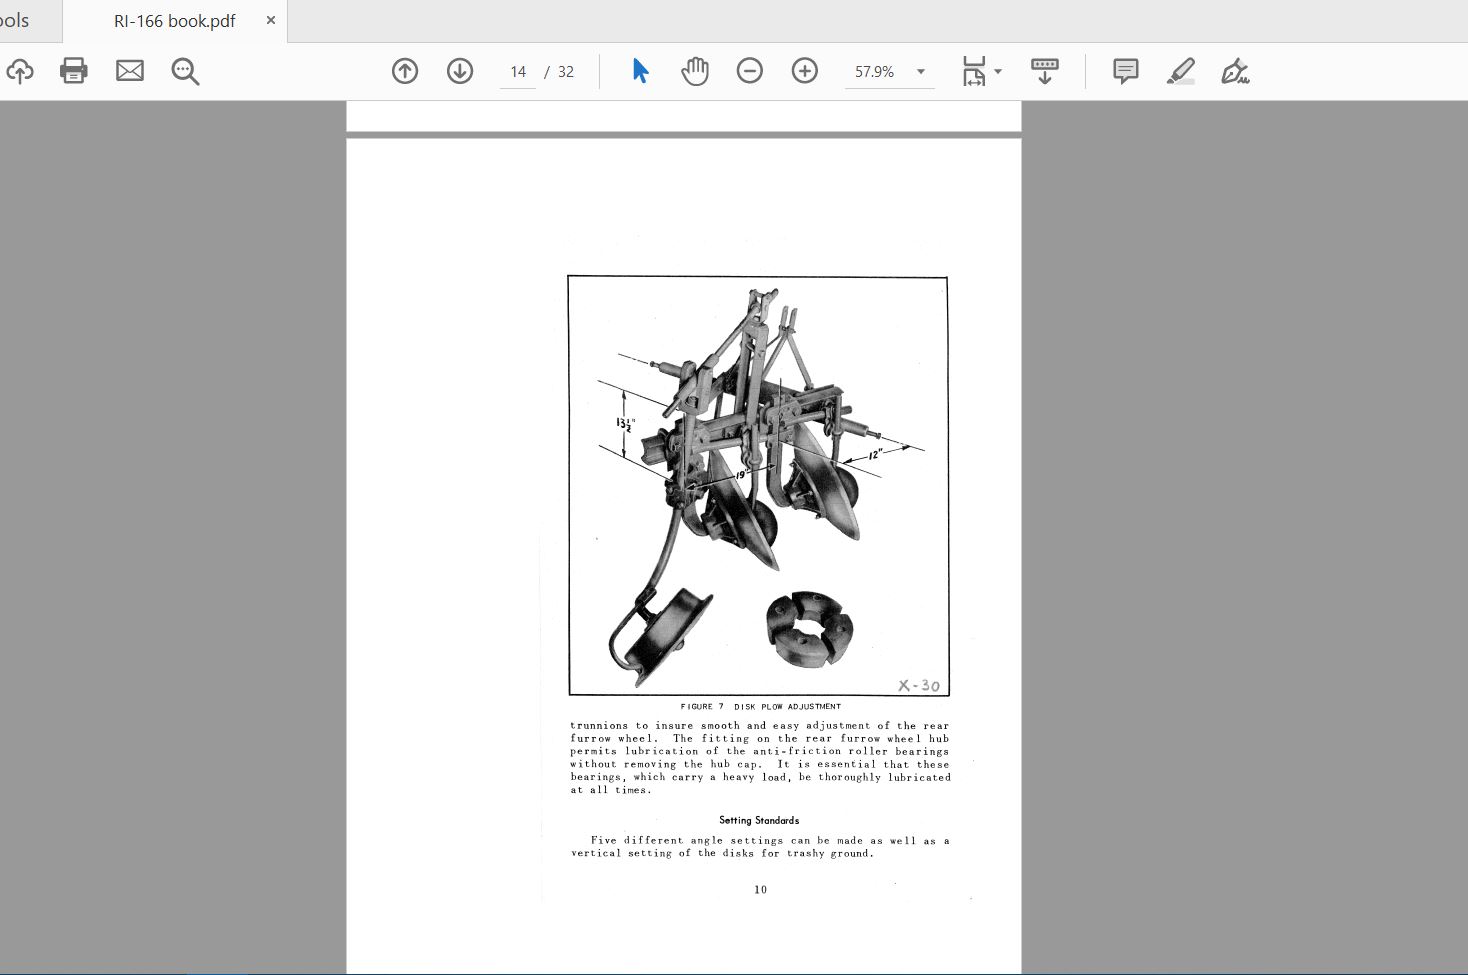Close the RI-166 book.pdf tab
The height and width of the screenshot is (975, 1468).
[x=269, y=19]
